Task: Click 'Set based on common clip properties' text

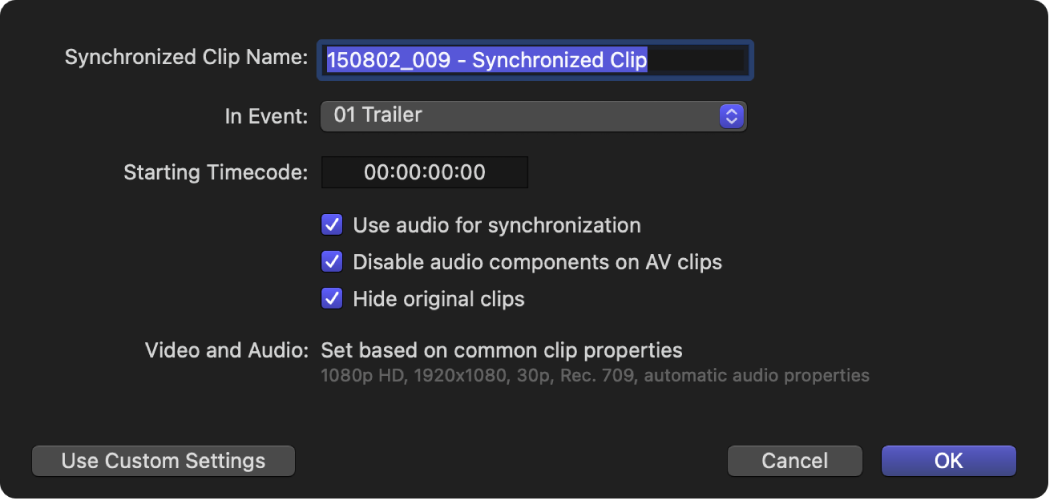Action: pyautogui.click(x=501, y=351)
